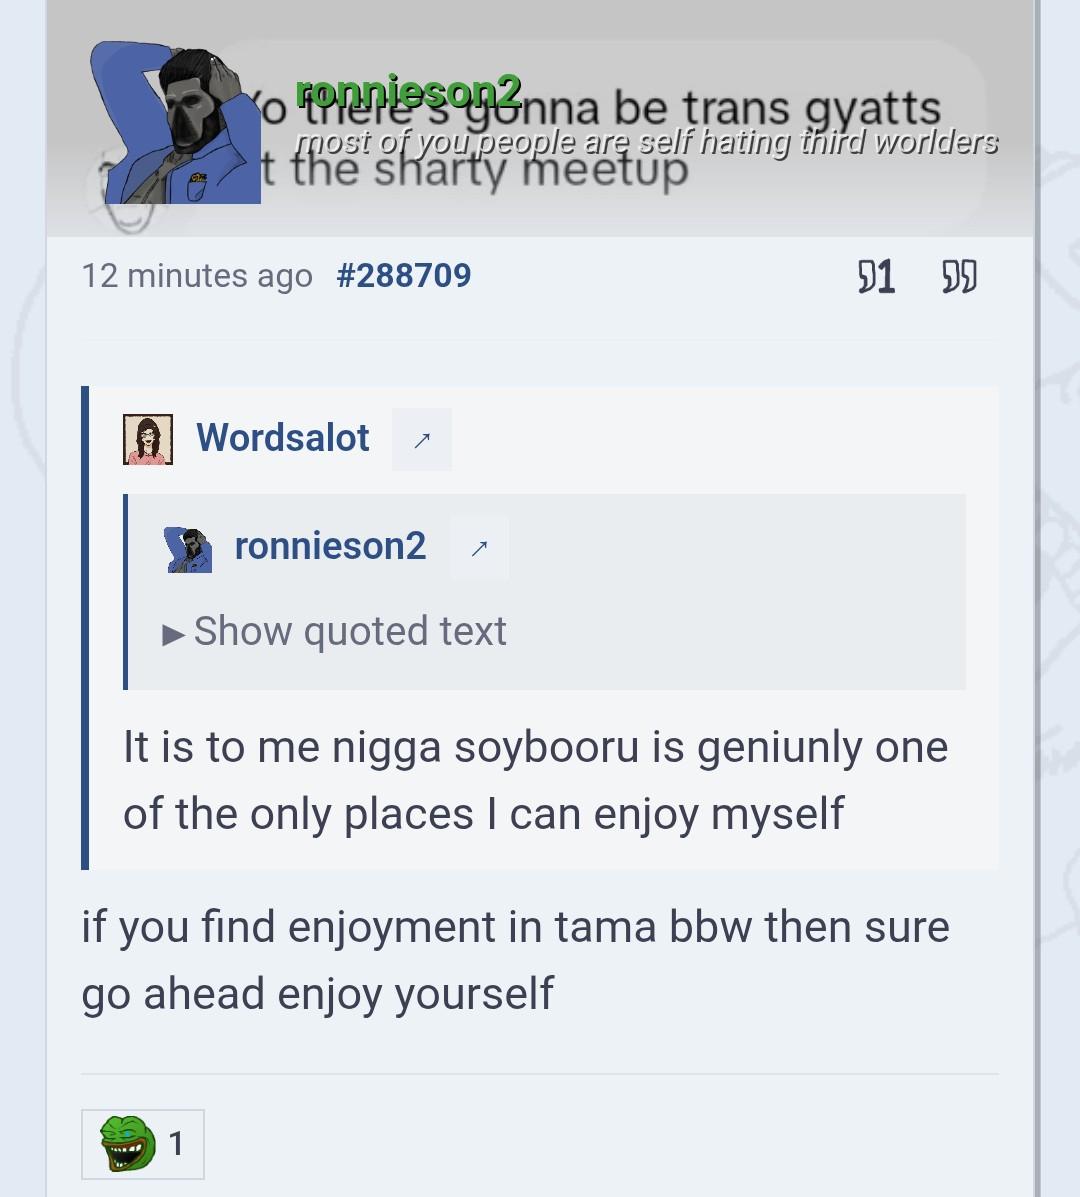1080x1197 pixels.
Task: Click the quote icon showing 1 reply
Action: click(876, 276)
